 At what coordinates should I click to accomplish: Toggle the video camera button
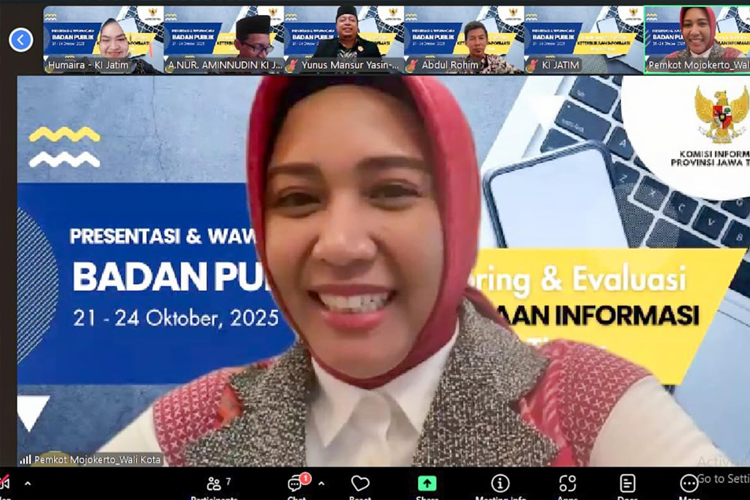(x=5, y=485)
